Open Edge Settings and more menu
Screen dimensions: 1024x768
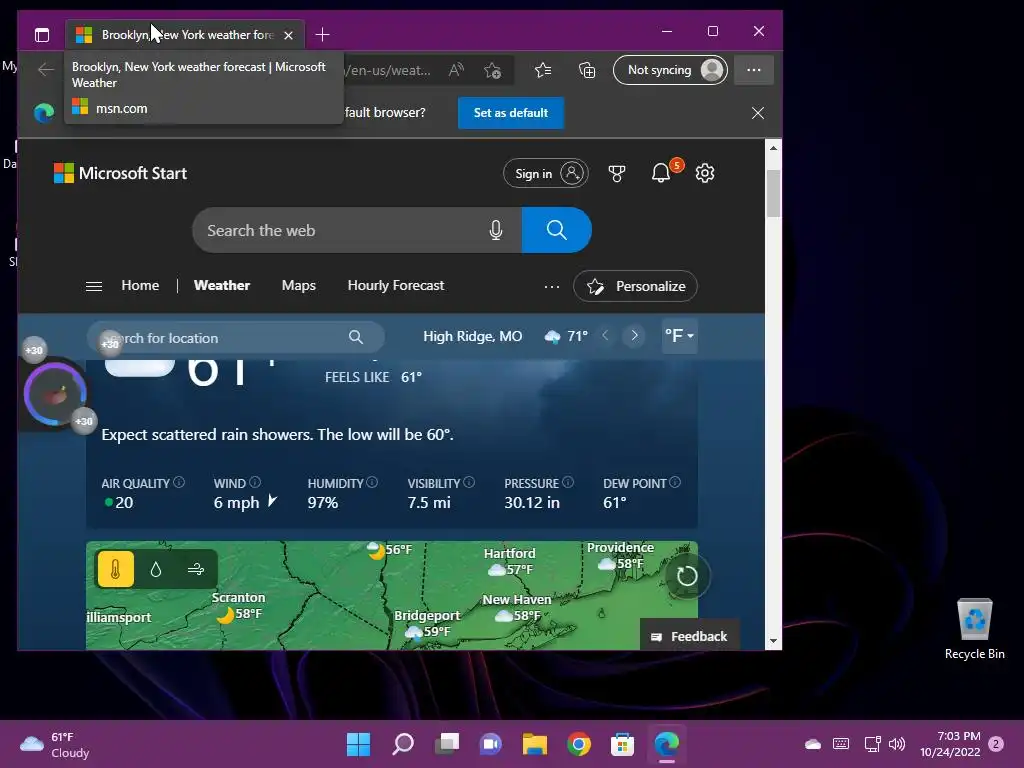point(754,70)
